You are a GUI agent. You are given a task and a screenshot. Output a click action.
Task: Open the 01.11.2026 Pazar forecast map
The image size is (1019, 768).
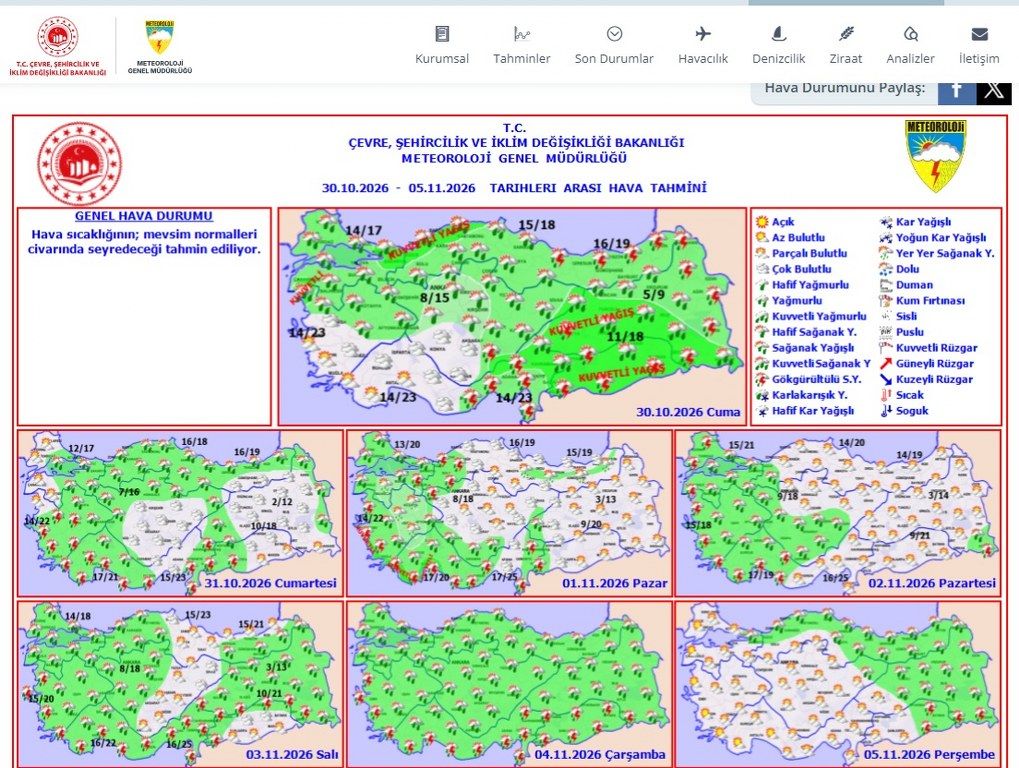(509, 513)
